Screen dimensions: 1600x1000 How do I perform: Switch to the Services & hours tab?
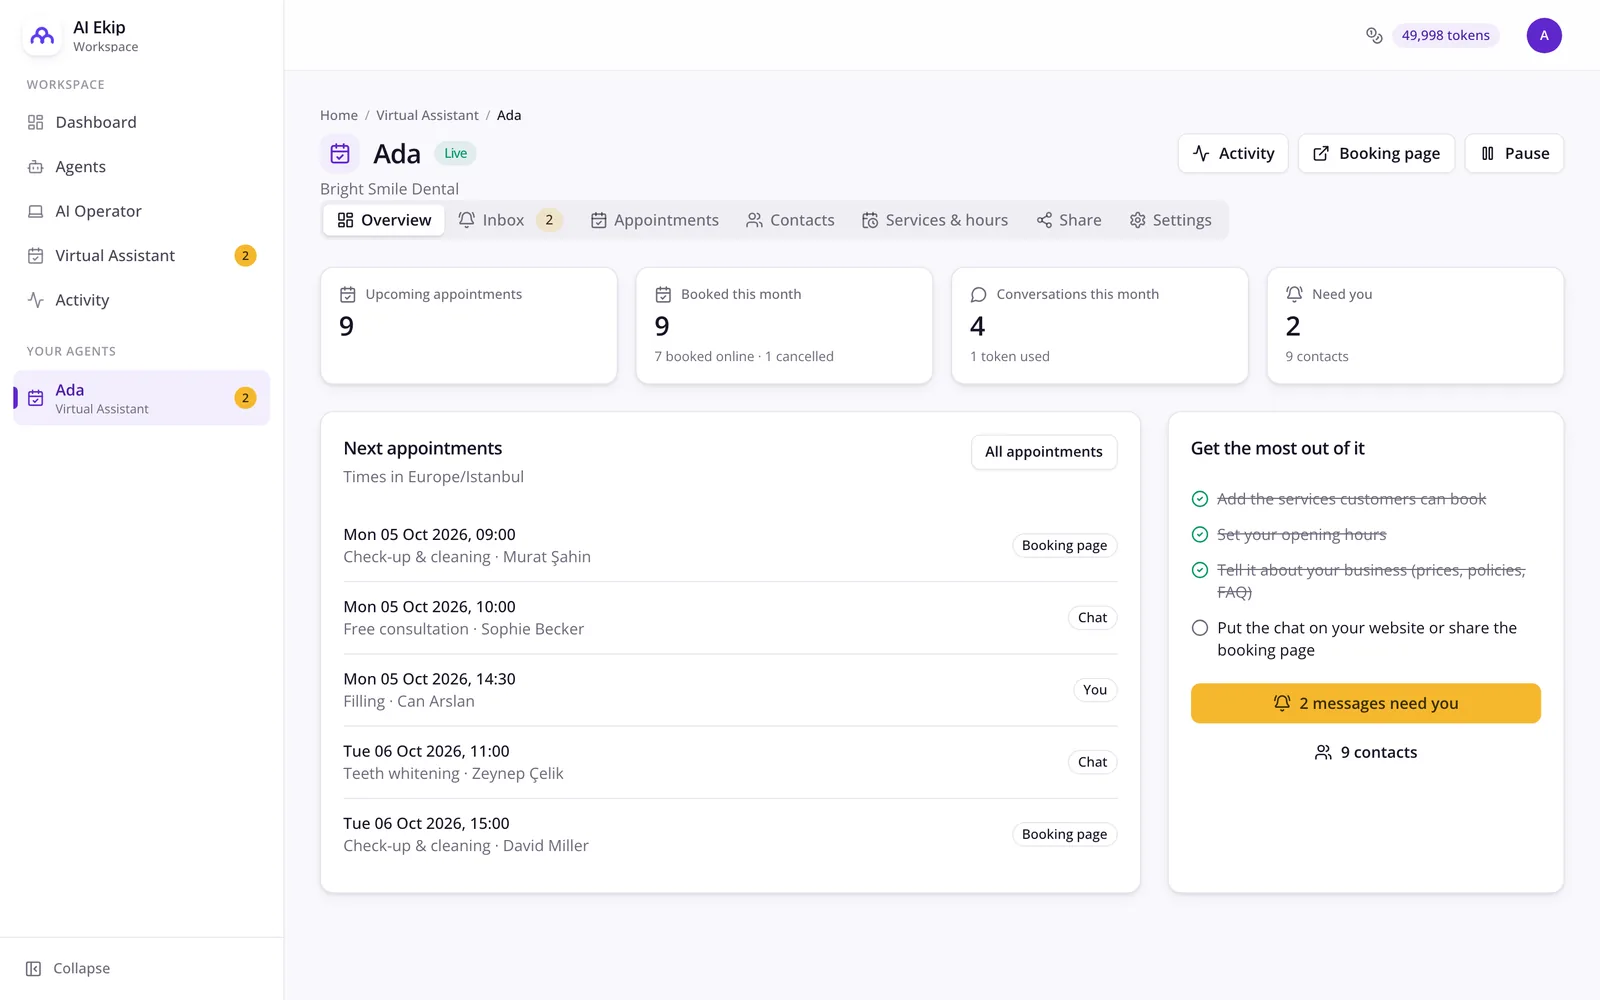(935, 220)
